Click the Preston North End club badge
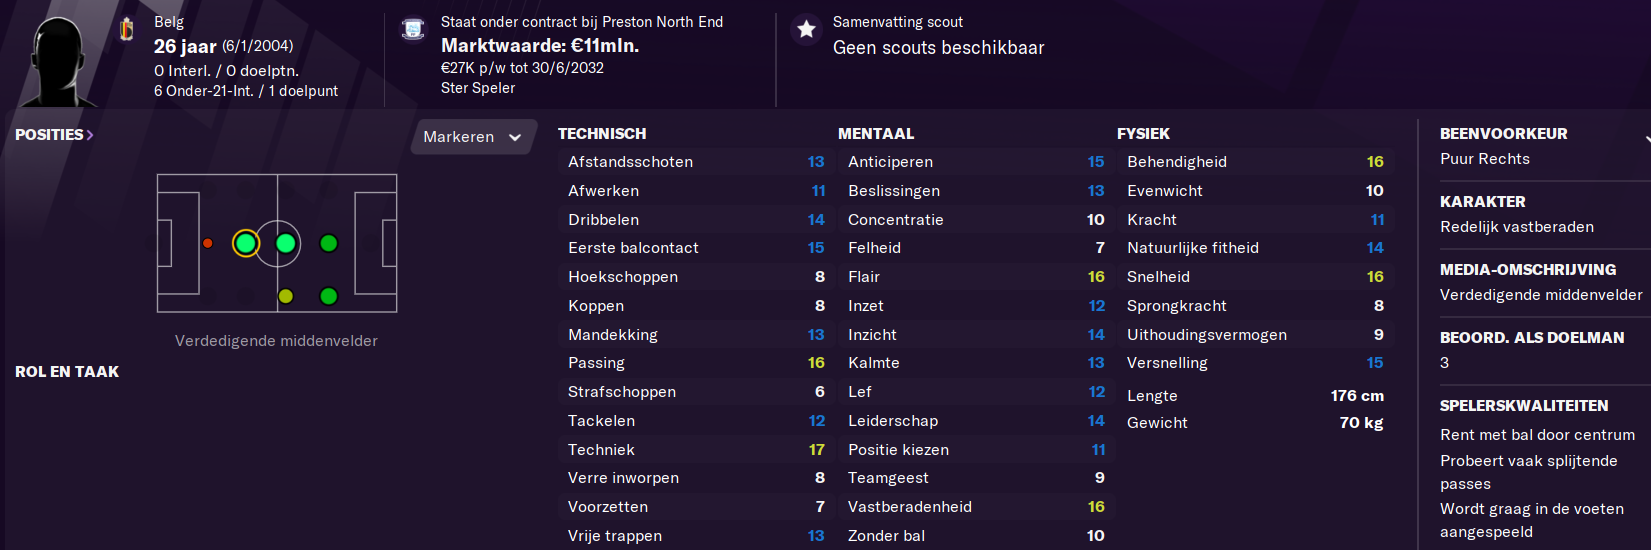 point(412,29)
